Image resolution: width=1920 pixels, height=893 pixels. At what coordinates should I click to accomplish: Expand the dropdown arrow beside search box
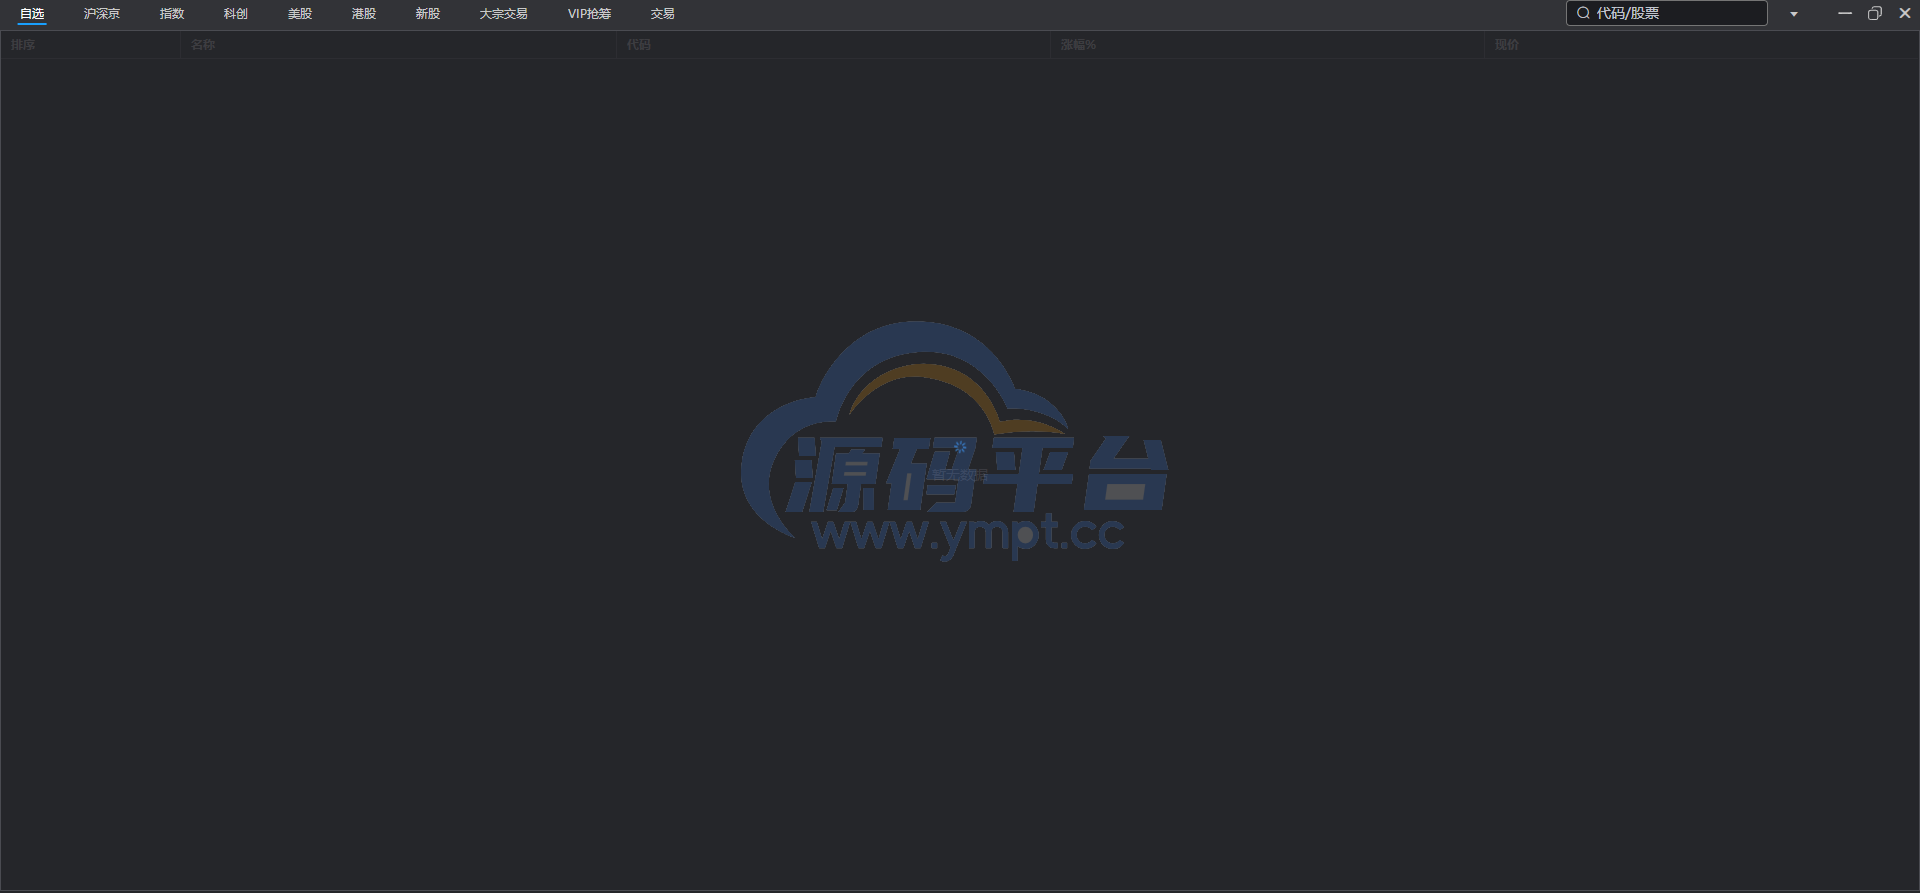[1794, 14]
